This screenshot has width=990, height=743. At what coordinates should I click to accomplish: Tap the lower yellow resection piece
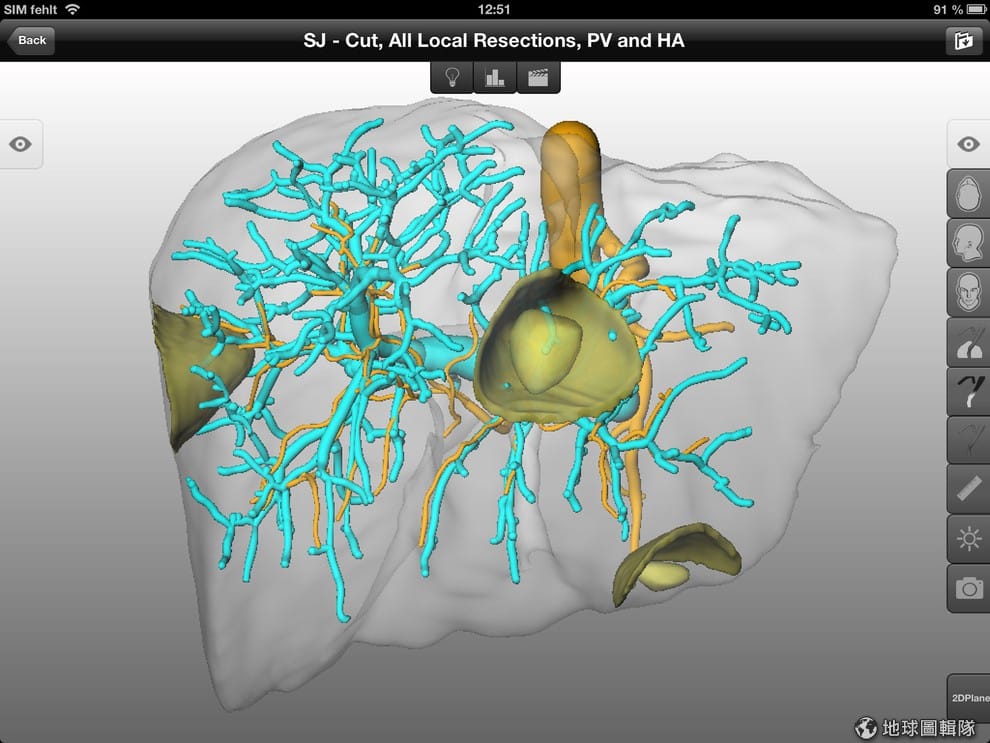[676, 564]
